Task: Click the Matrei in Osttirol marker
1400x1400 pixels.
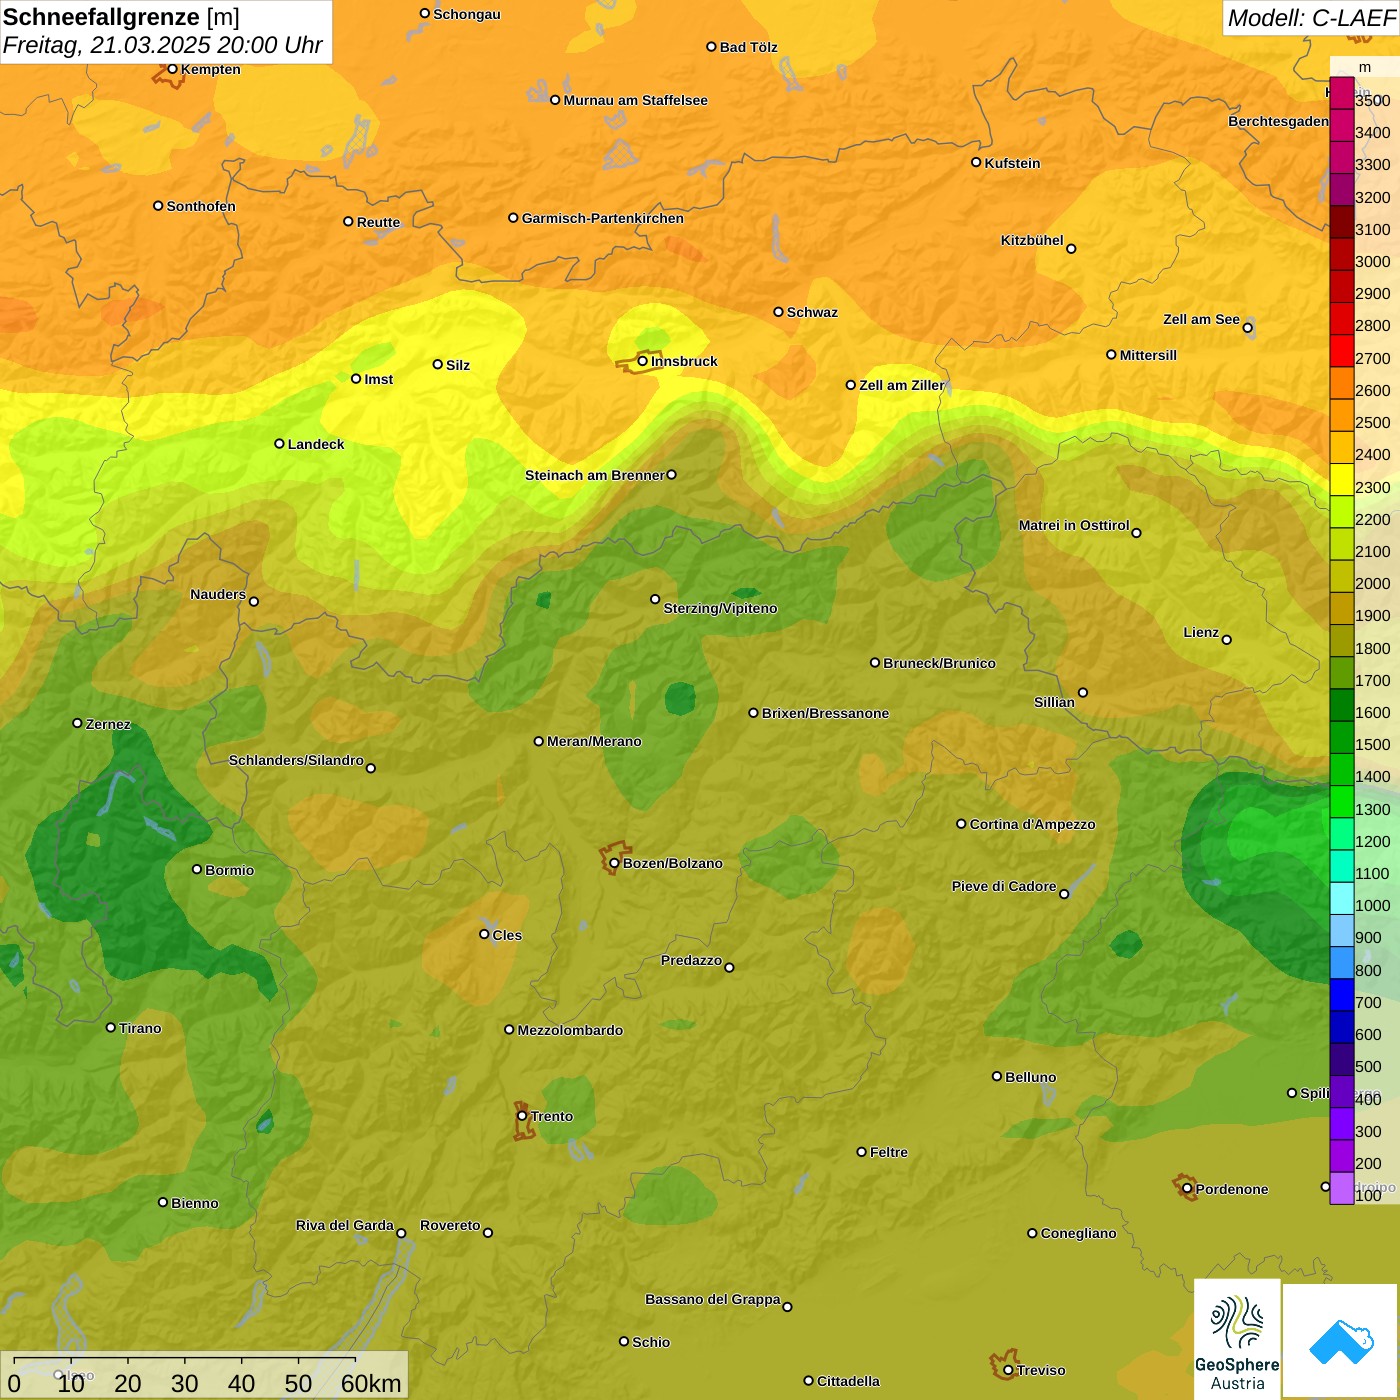Action: click(1136, 533)
